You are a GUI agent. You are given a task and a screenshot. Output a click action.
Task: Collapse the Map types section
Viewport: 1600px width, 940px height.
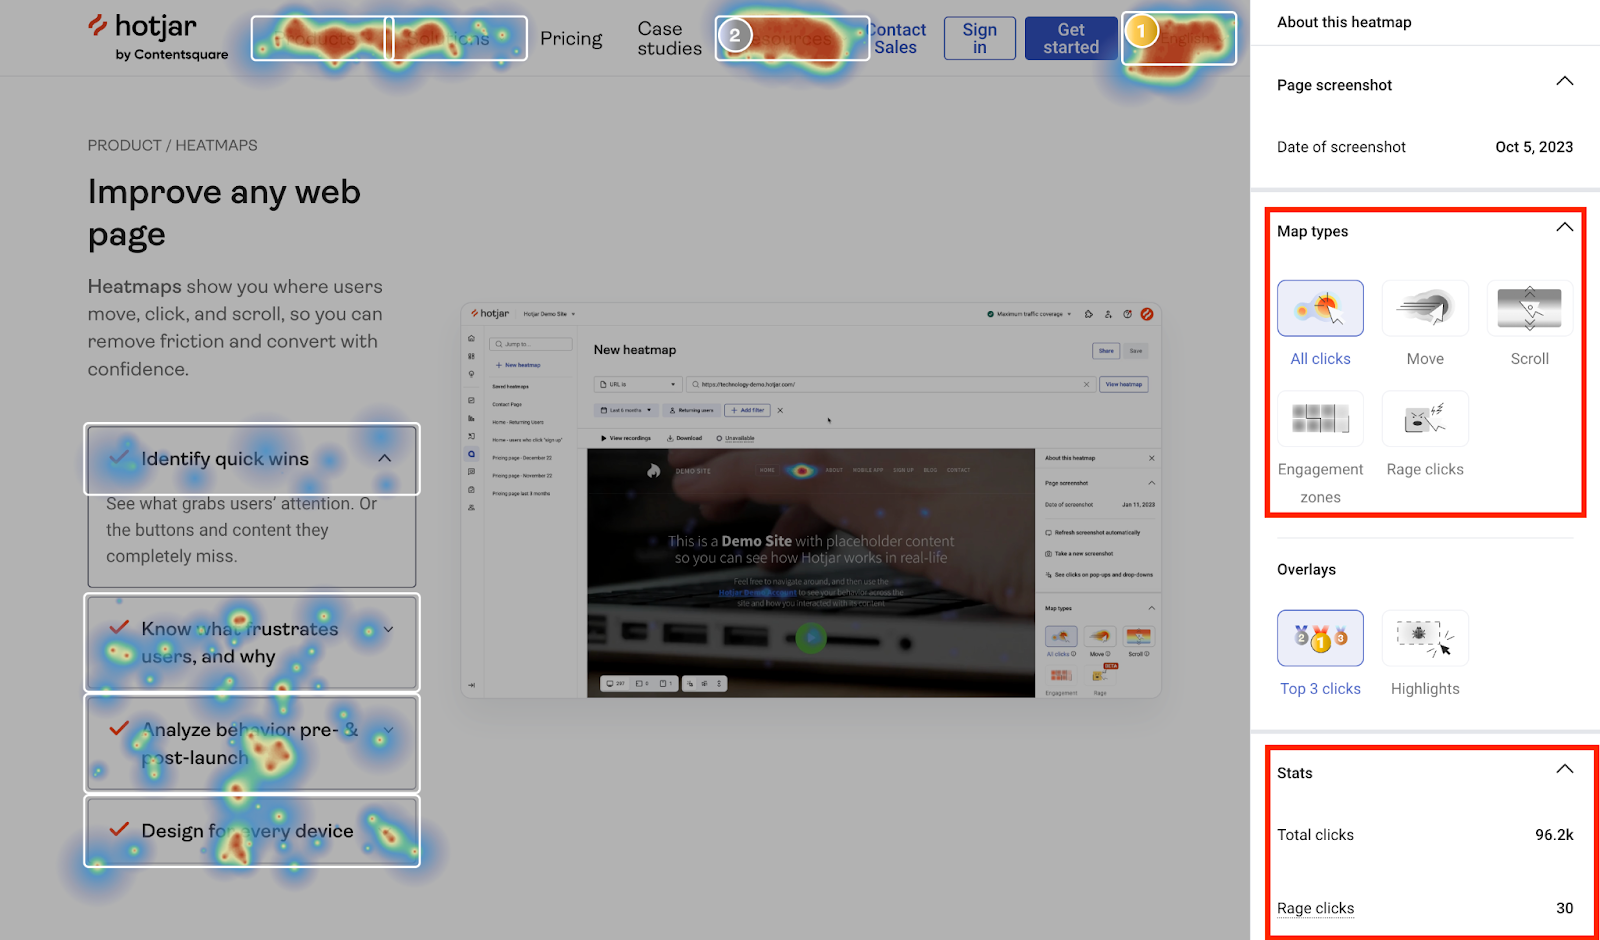point(1565,228)
